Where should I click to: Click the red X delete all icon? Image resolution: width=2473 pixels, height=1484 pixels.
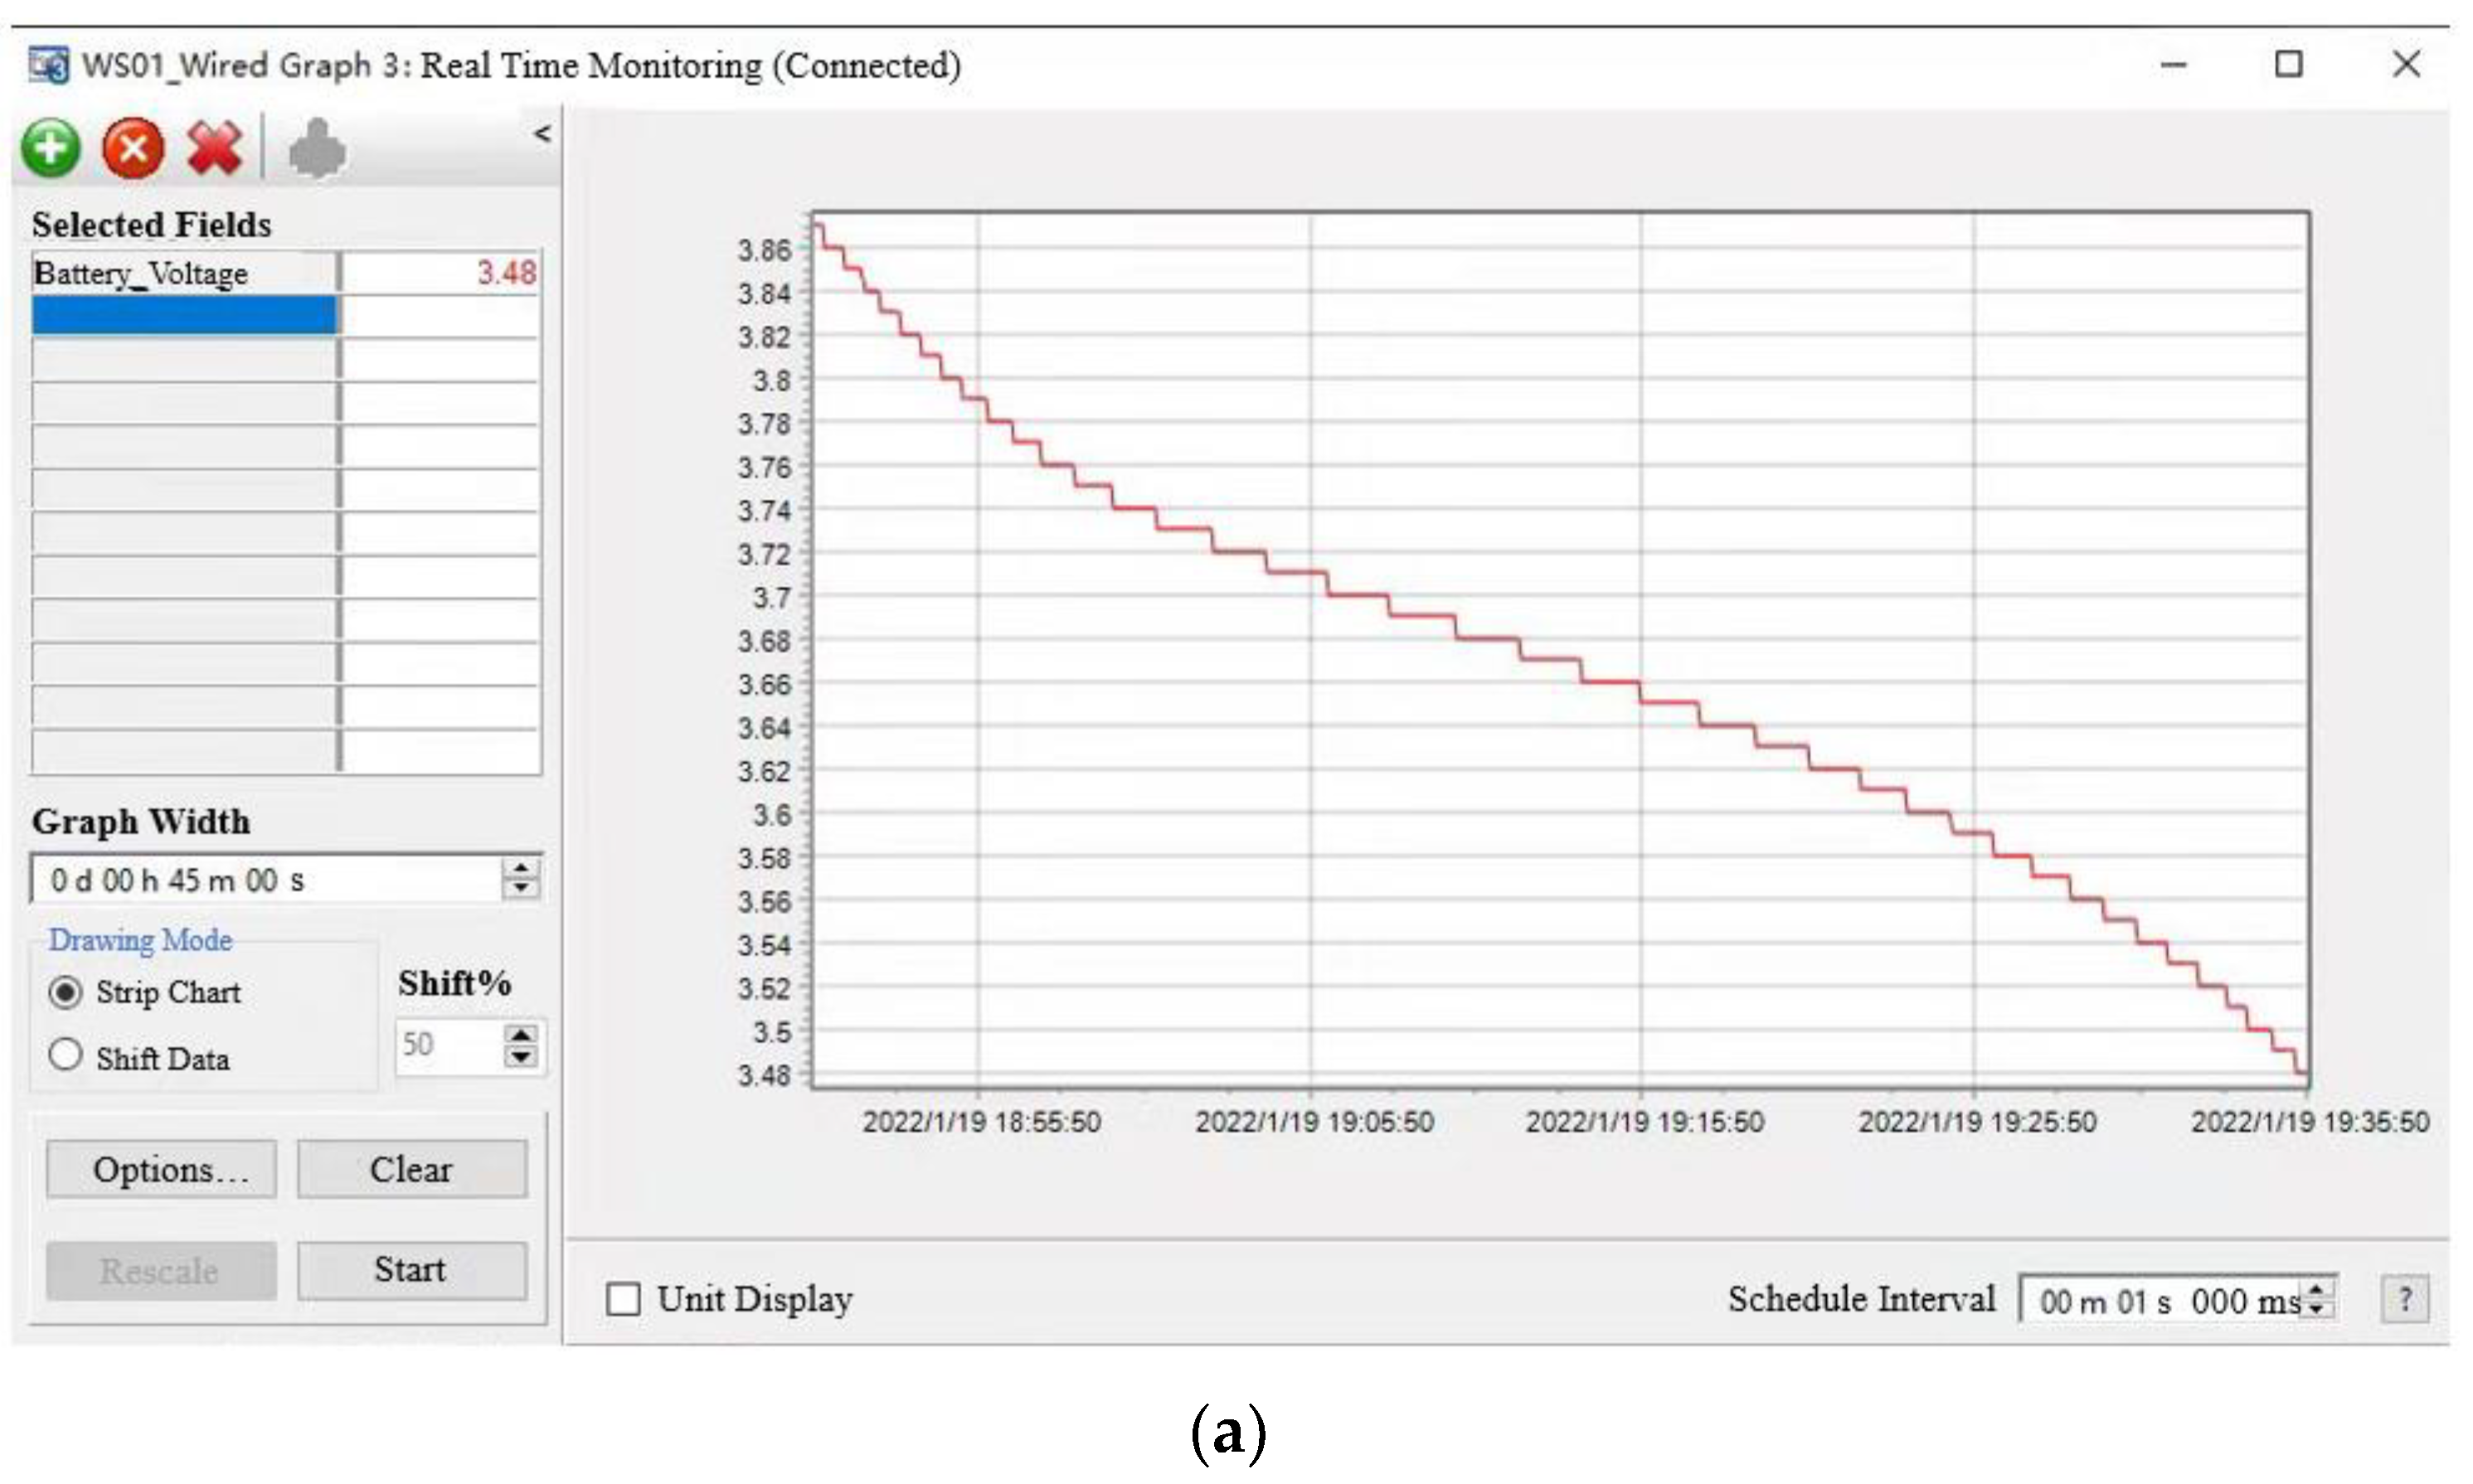click(214, 148)
